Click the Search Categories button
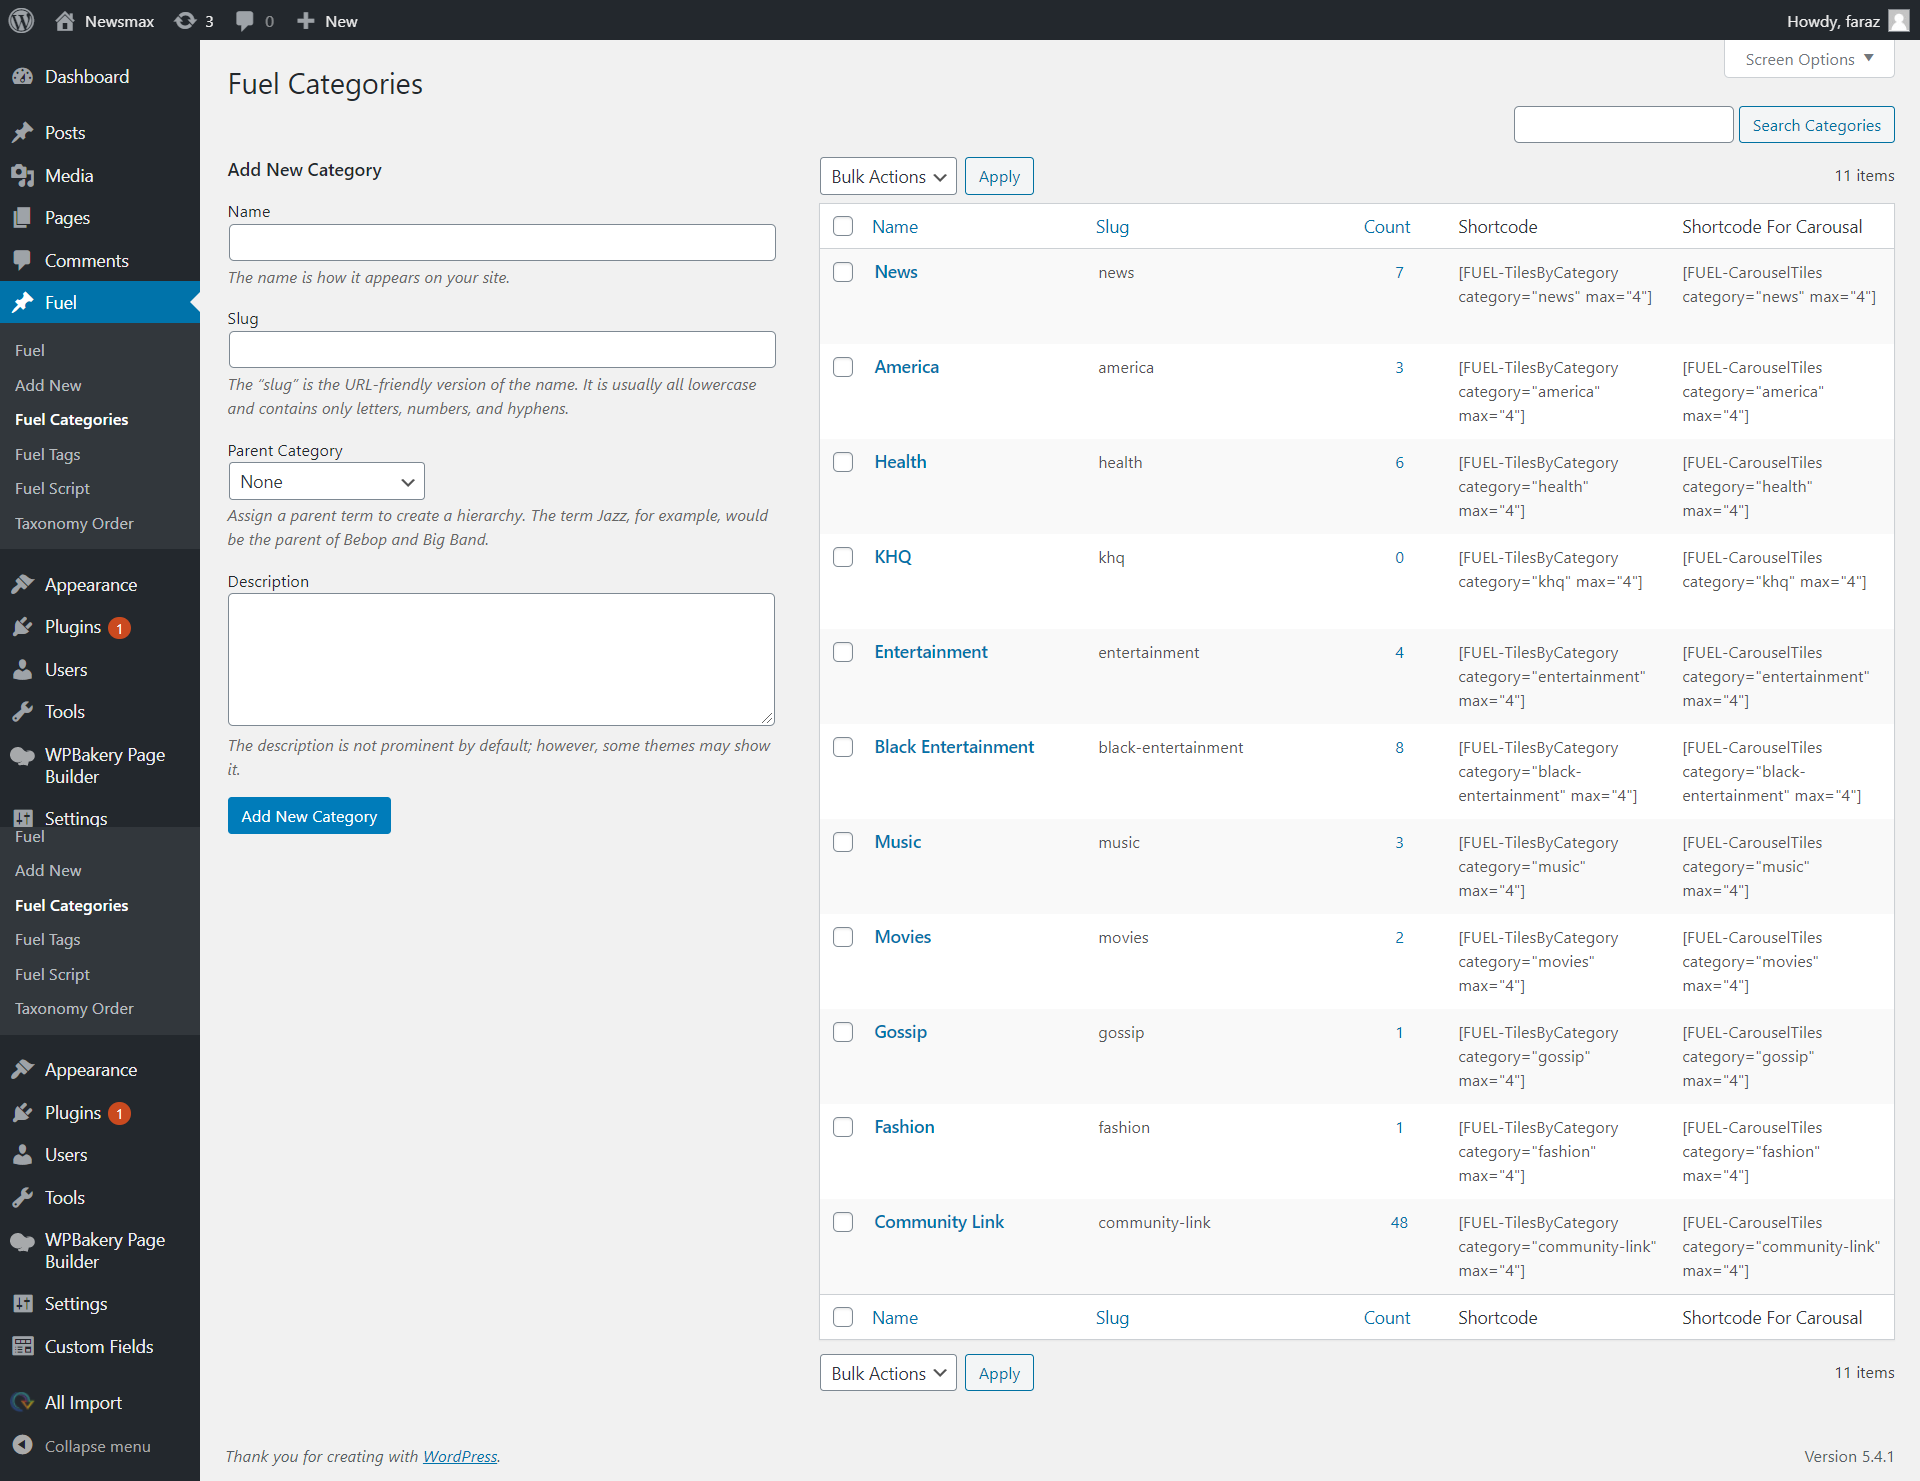Screen dimensions: 1920x1481 [x=1815, y=125]
